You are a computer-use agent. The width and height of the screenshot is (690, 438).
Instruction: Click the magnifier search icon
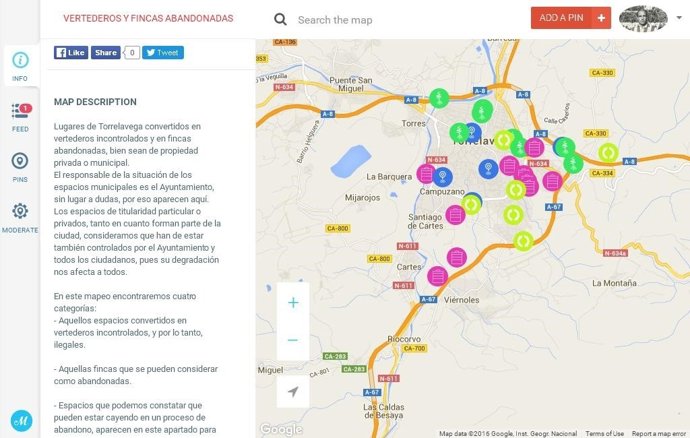(x=281, y=19)
